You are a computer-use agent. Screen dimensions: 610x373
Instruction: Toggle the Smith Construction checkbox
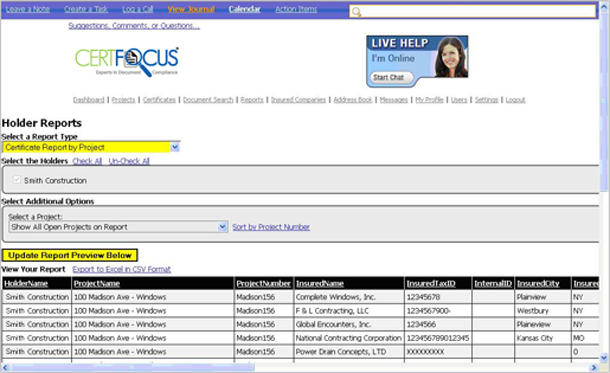click(x=17, y=180)
